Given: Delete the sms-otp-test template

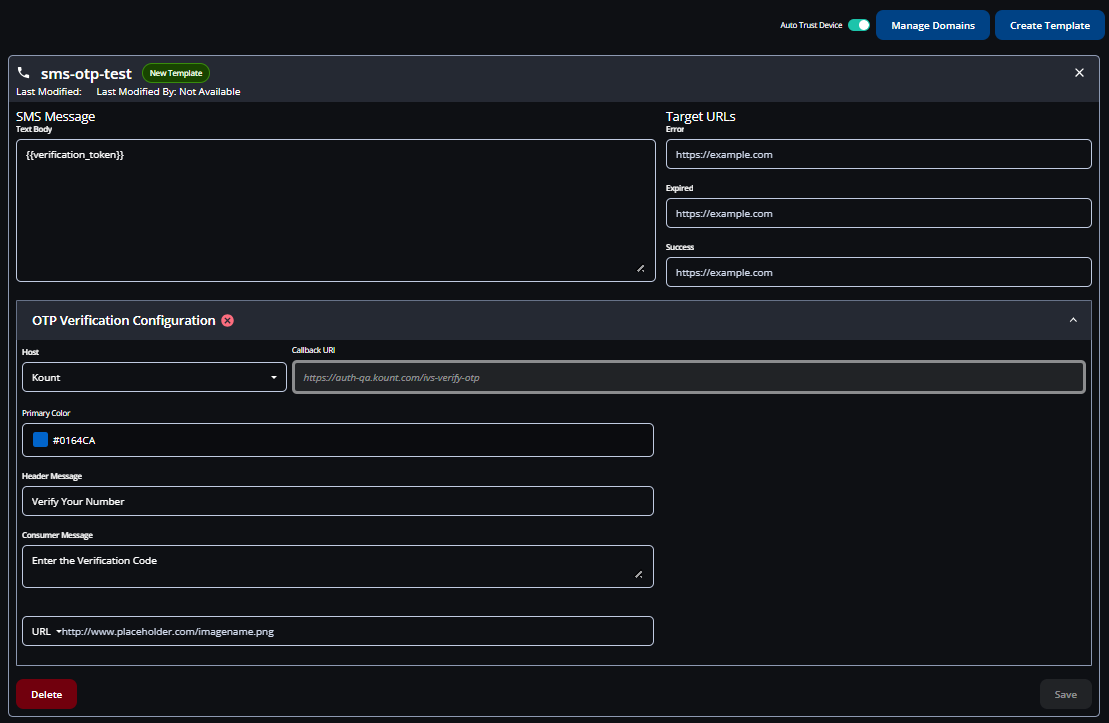Looking at the screenshot, I should point(47,694).
